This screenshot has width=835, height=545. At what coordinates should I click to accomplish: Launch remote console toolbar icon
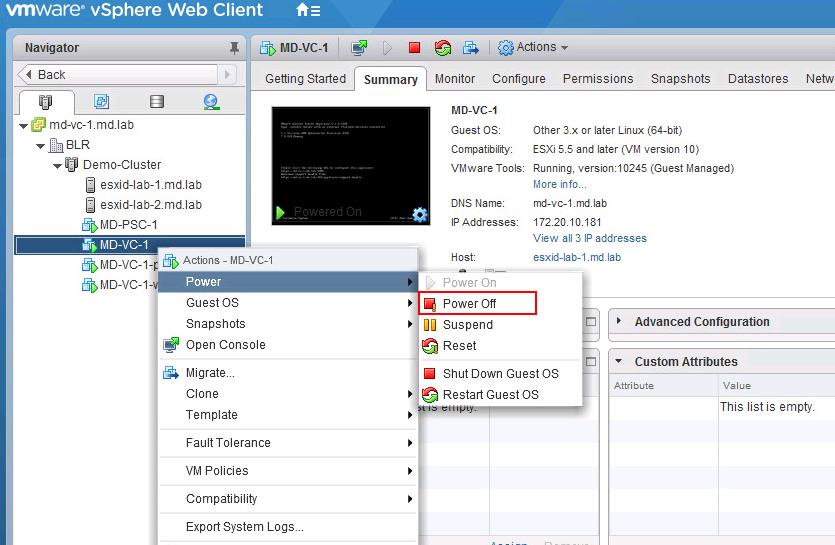pos(359,48)
